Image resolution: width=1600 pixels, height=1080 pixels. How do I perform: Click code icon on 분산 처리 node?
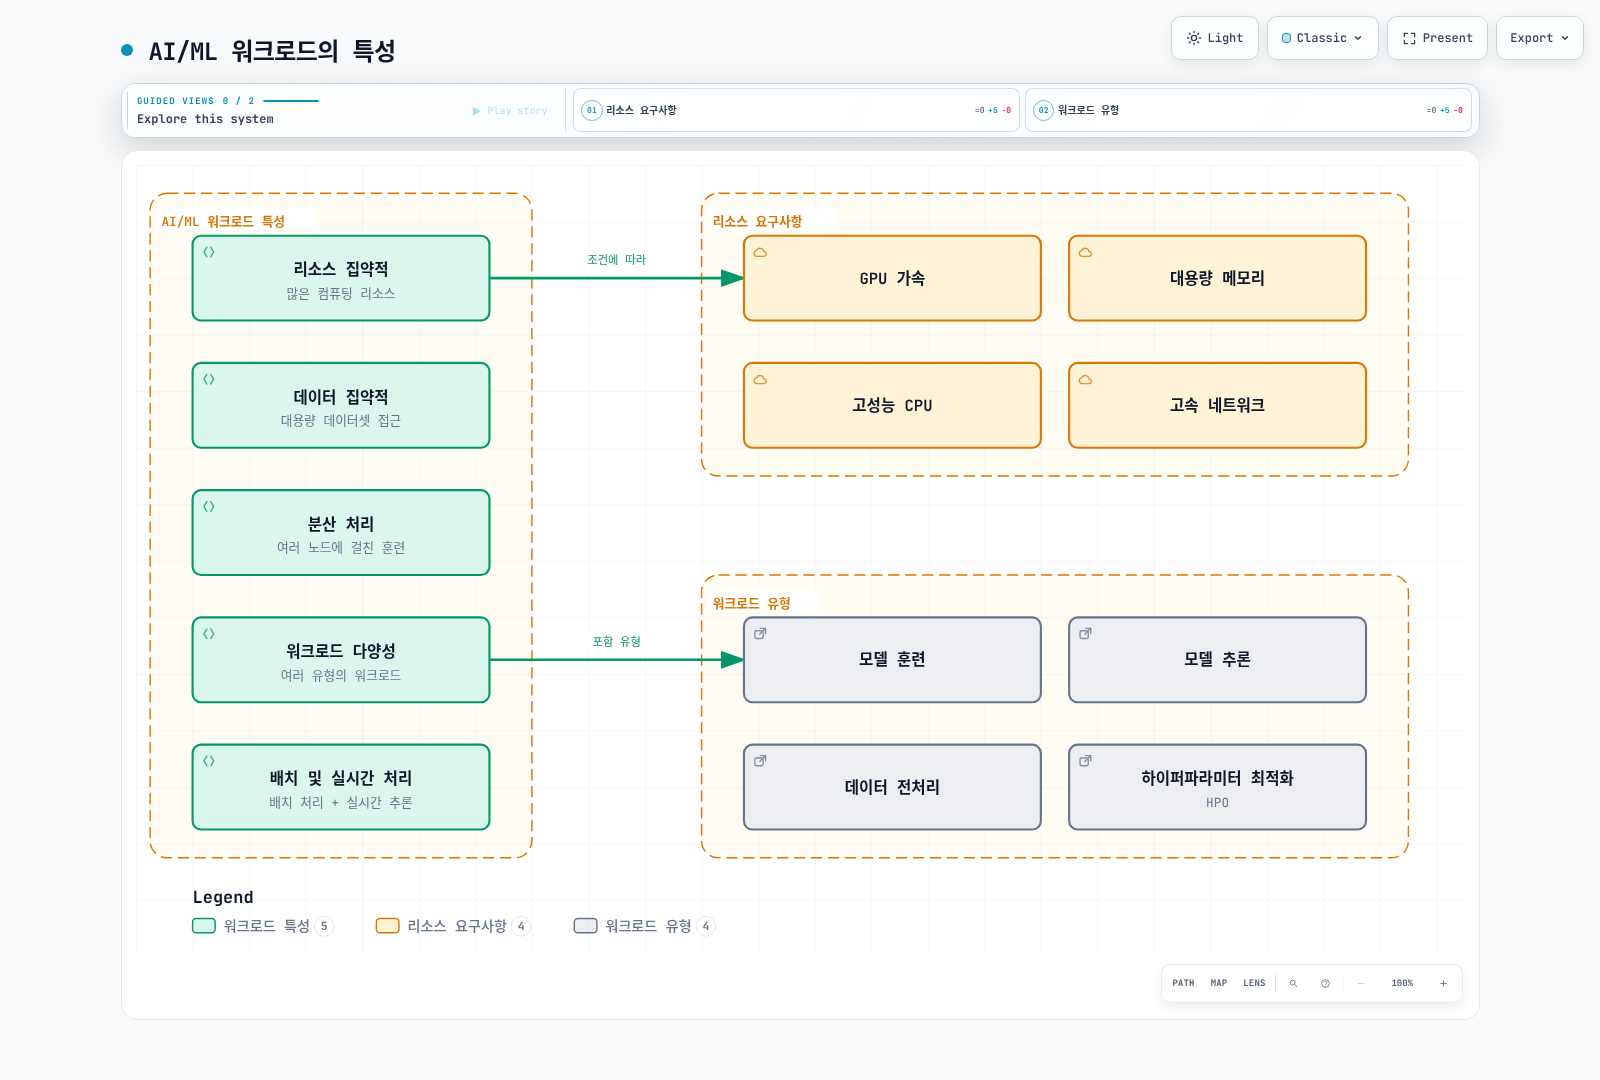click(209, 506)
